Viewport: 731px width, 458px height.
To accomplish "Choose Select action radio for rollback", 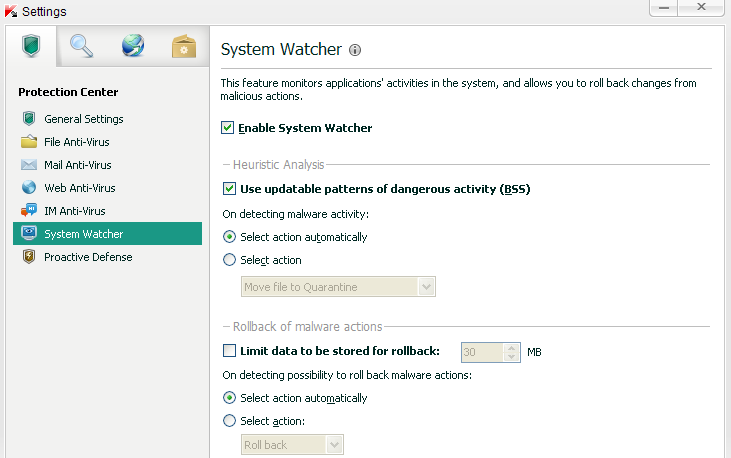I will coord(229,421).
